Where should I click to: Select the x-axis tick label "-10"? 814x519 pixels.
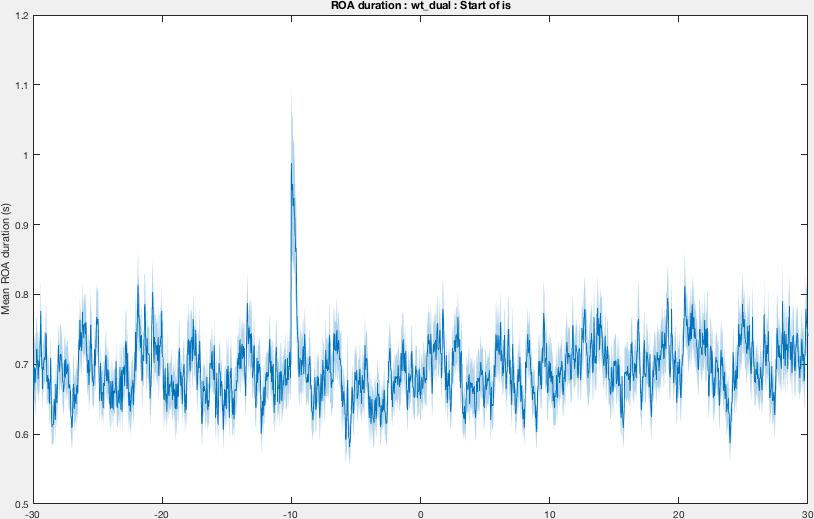pos(291,514)
